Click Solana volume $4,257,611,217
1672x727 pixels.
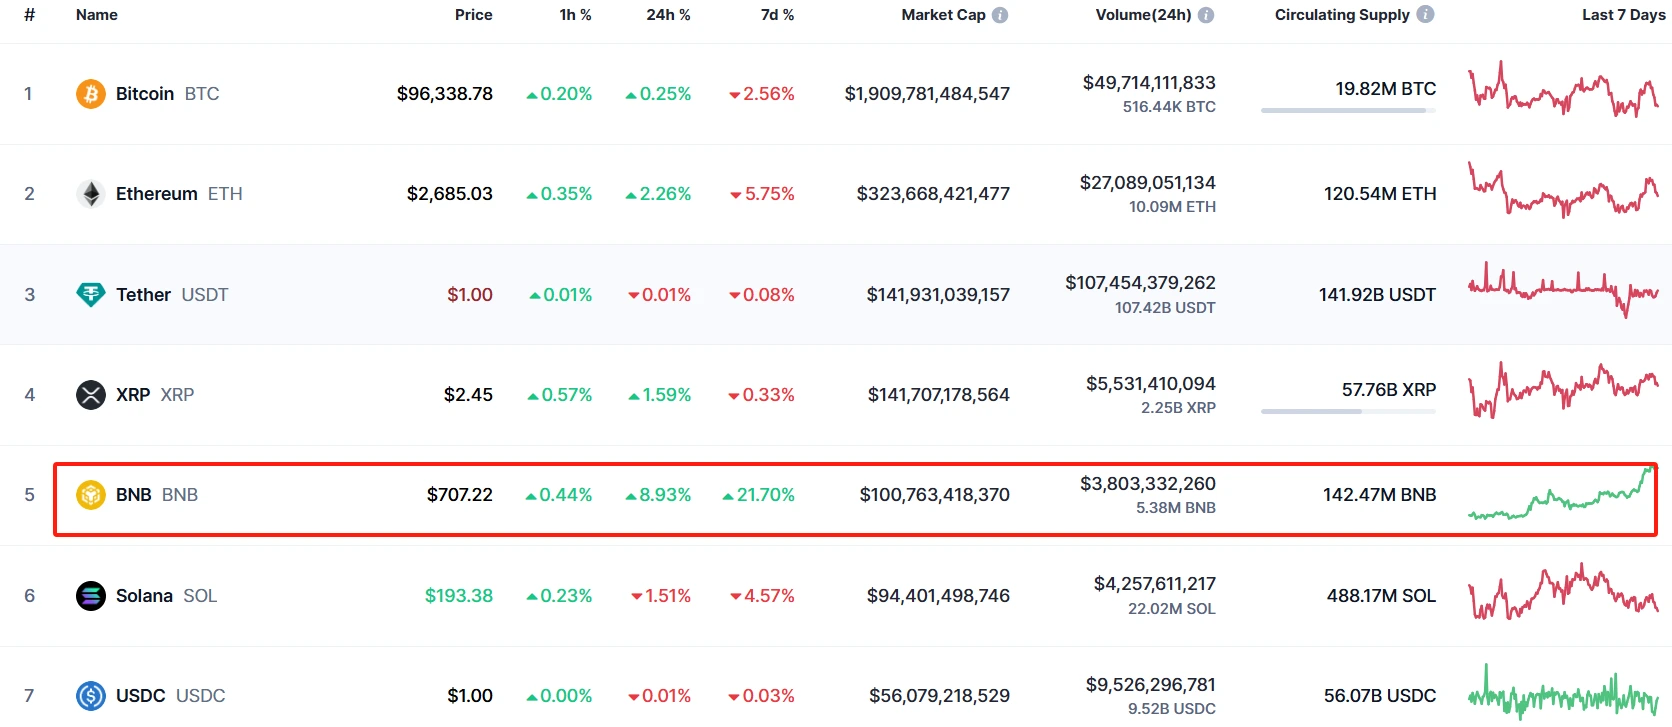tap(1155, 584)
